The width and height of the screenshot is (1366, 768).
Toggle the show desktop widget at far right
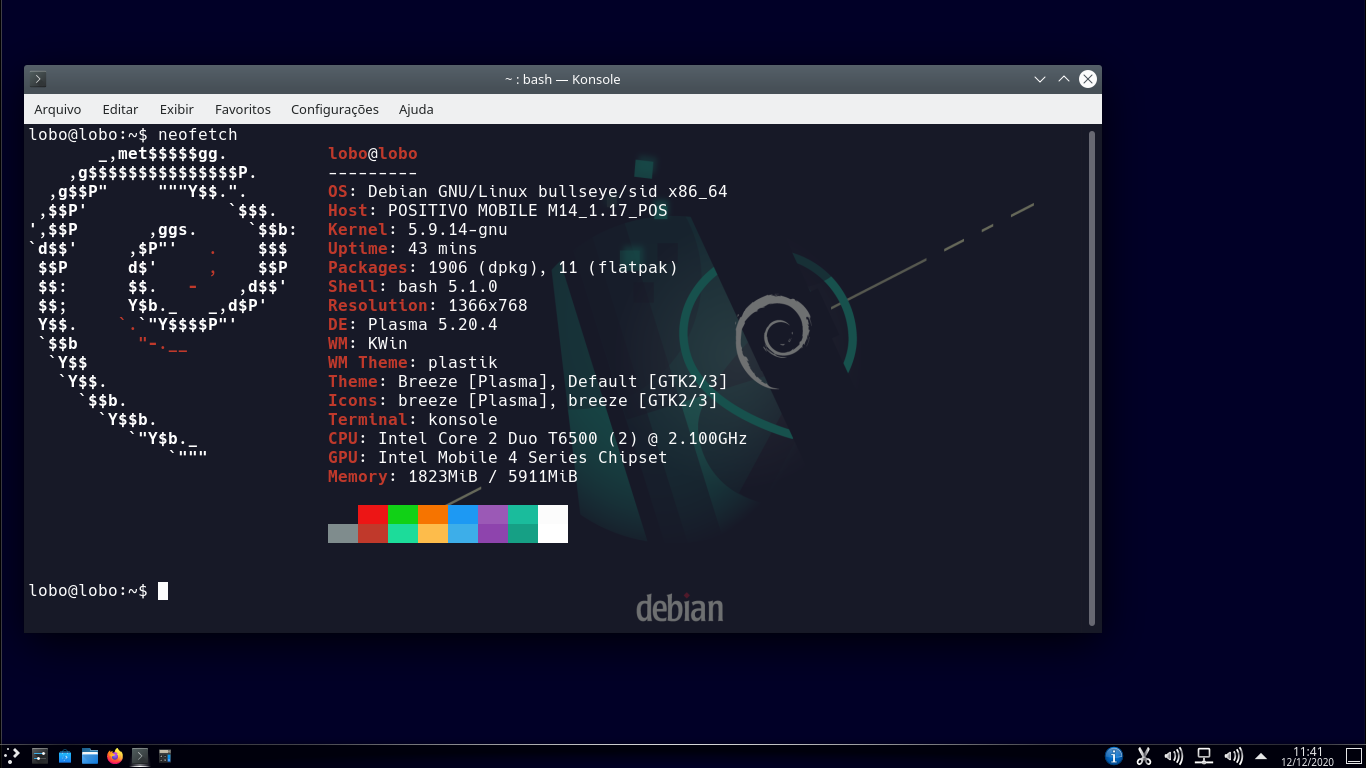1353,756
